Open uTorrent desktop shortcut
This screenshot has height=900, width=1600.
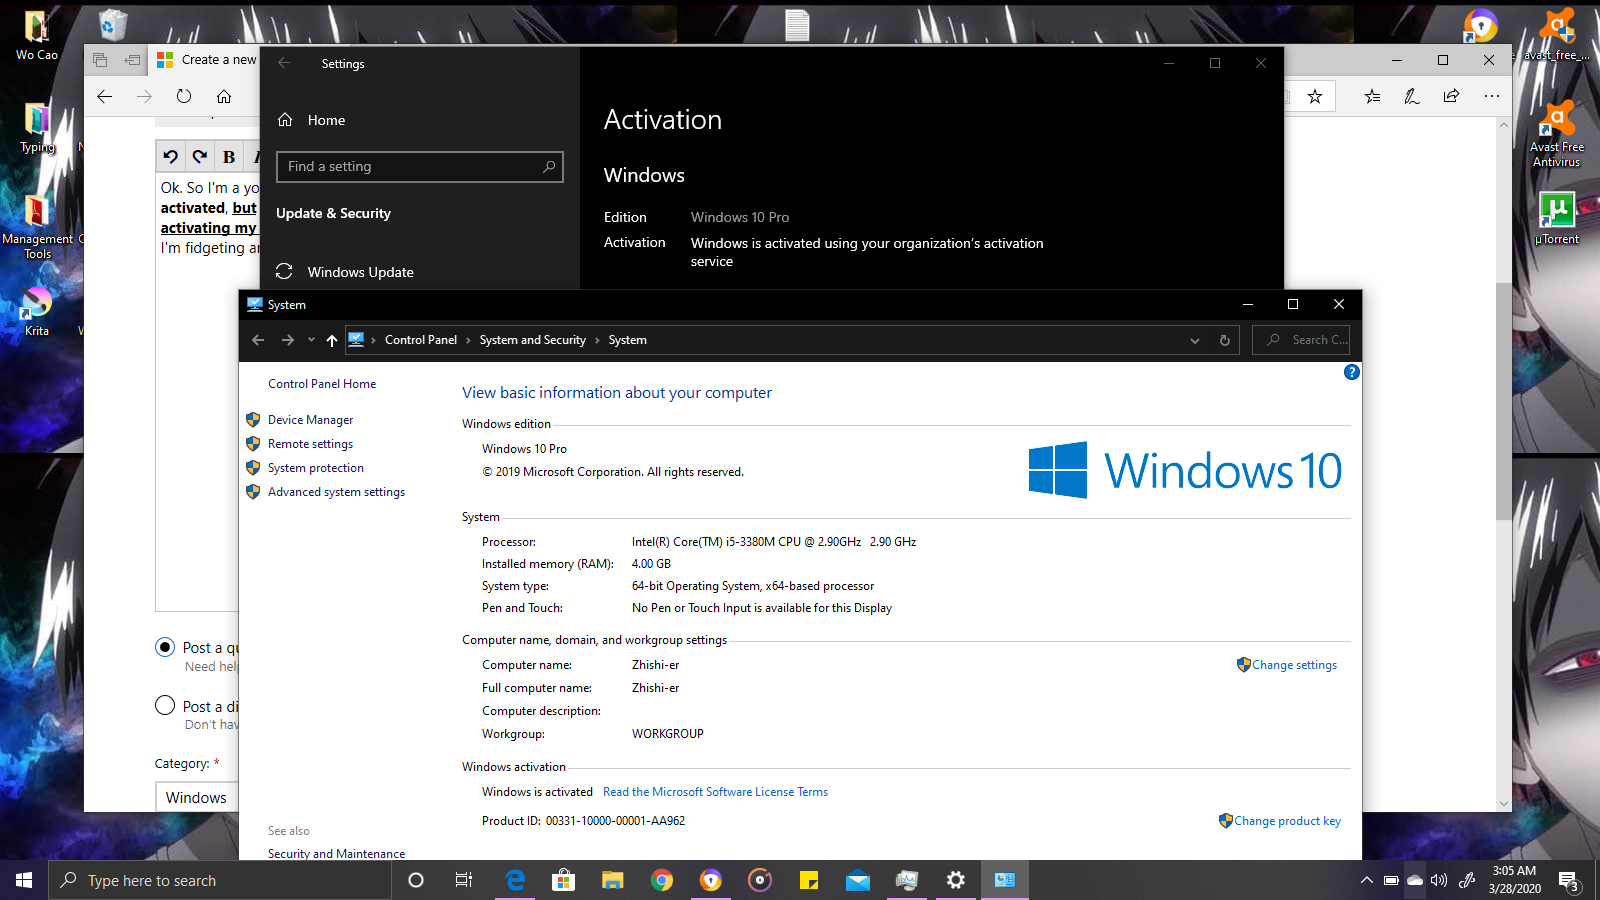coord(1557,217)
